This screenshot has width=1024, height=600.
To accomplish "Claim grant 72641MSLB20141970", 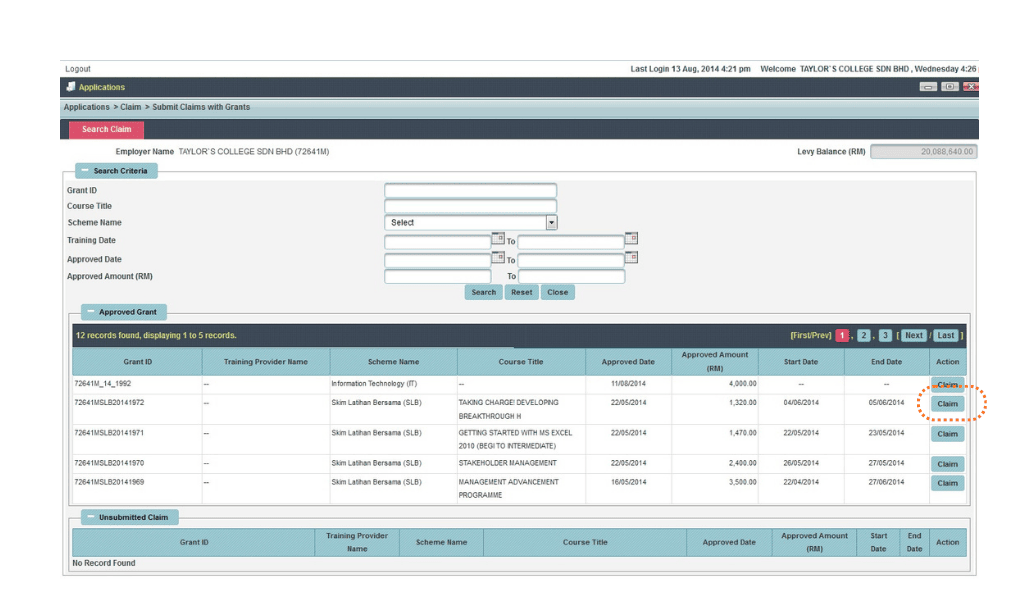I will pyautogui.click(x=948, y=464).
